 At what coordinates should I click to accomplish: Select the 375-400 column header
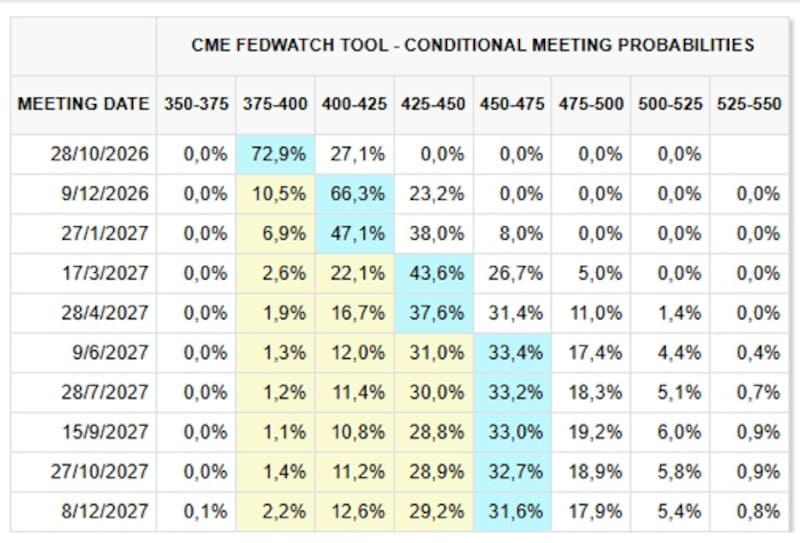275,104
